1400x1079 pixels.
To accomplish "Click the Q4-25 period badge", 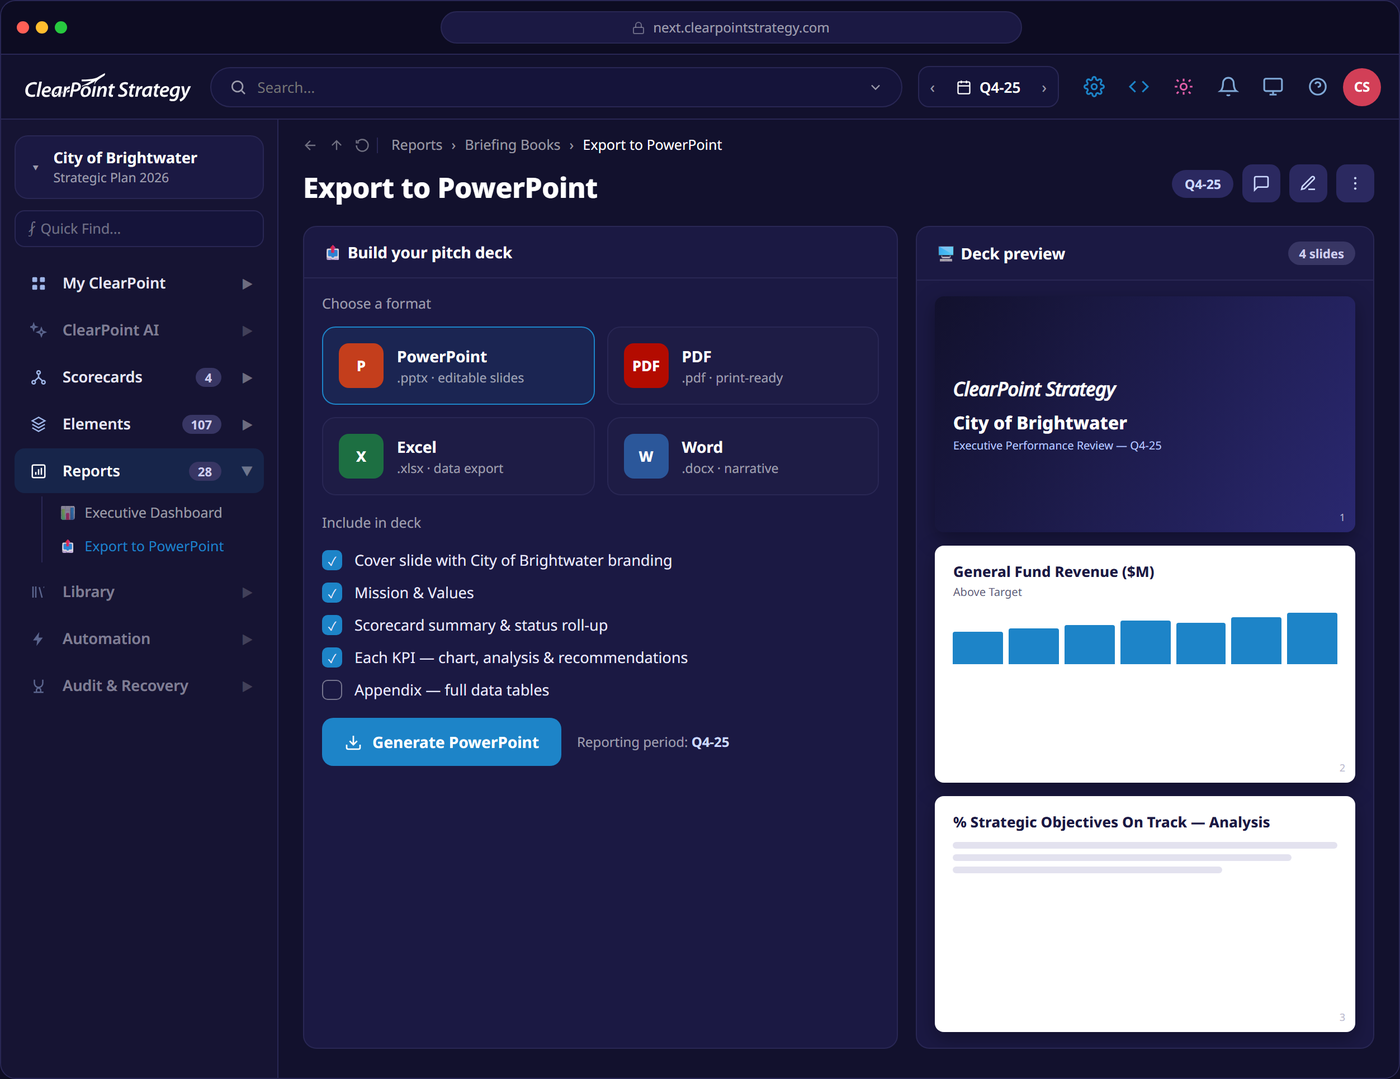I will tap(1202, 184).
